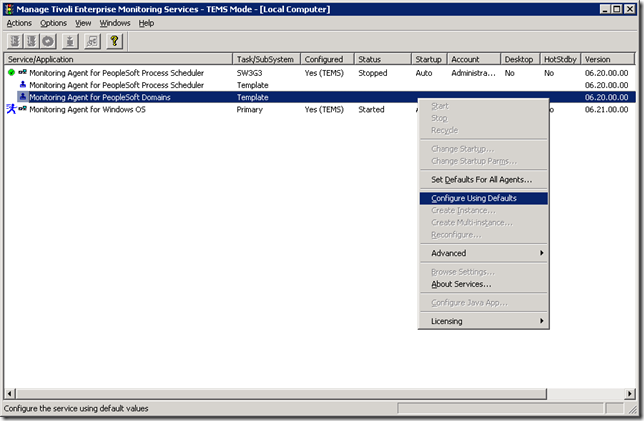Click the Administra… account cell

pyautogui.click(x=474, y=73)
